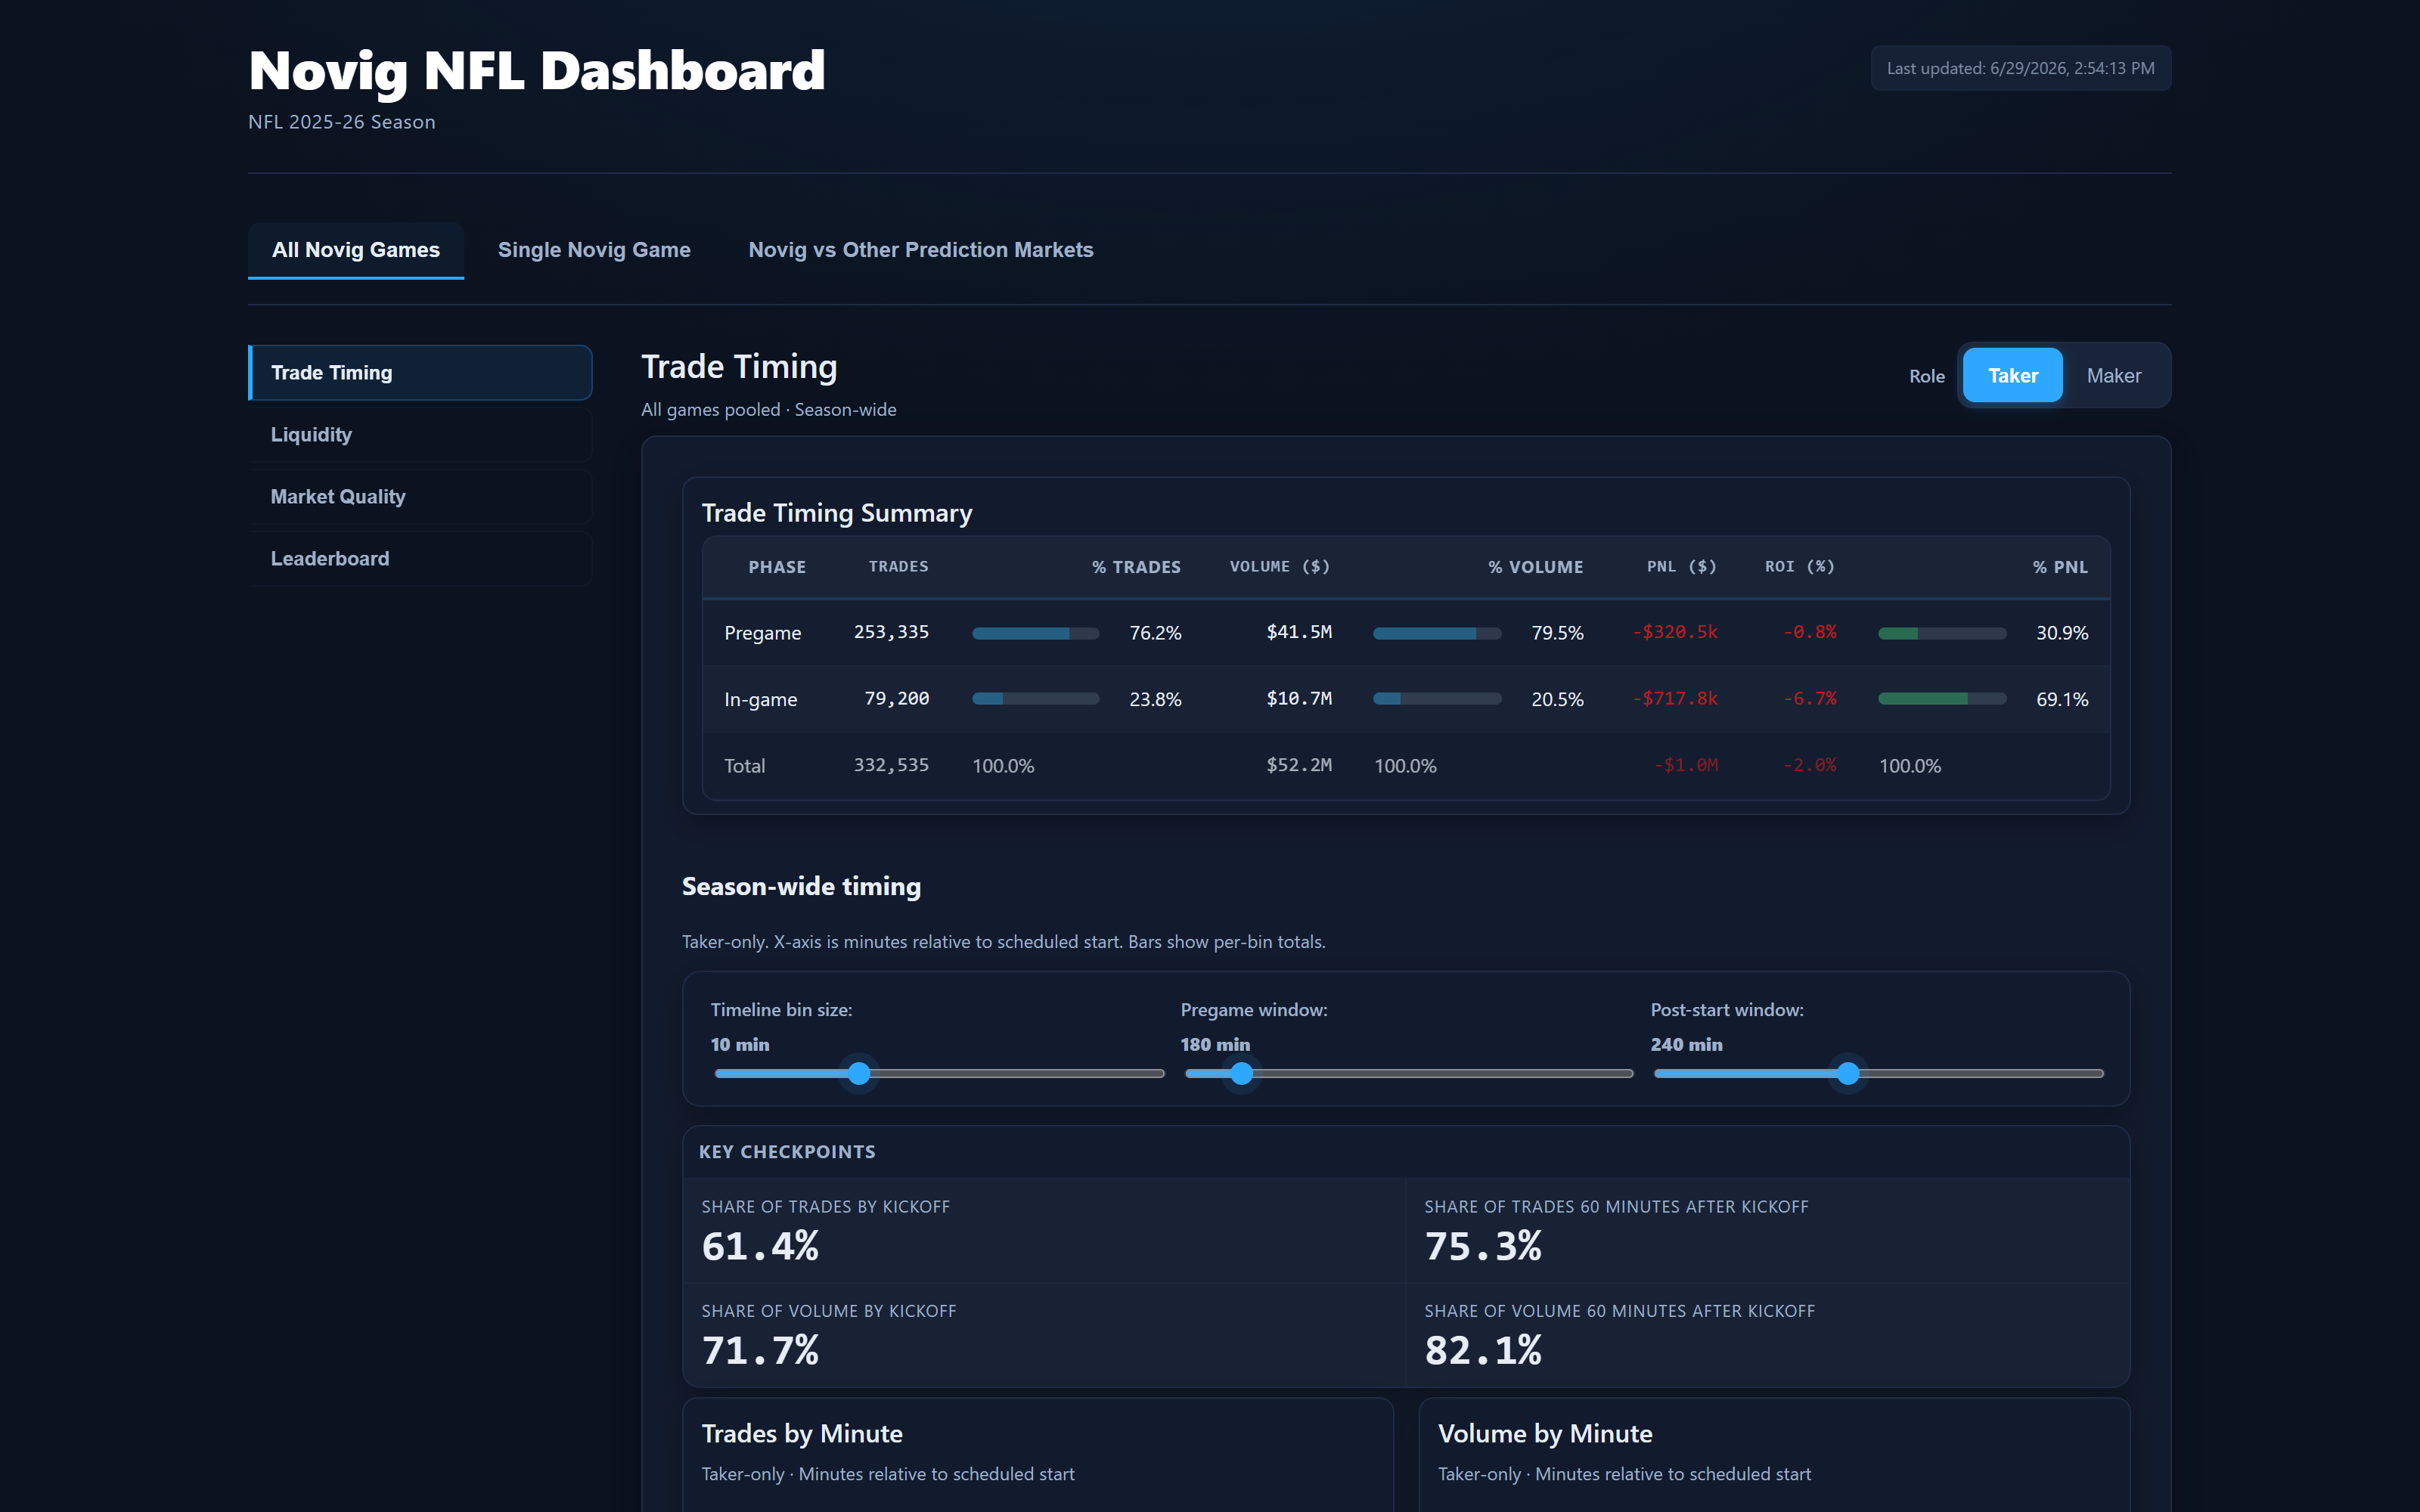Image resolution: width=2420 pixels, height=1512 pixels.
Task: Select Trade Timing in the sidebar
Action: pyautogui.click(x=420, y=373)
